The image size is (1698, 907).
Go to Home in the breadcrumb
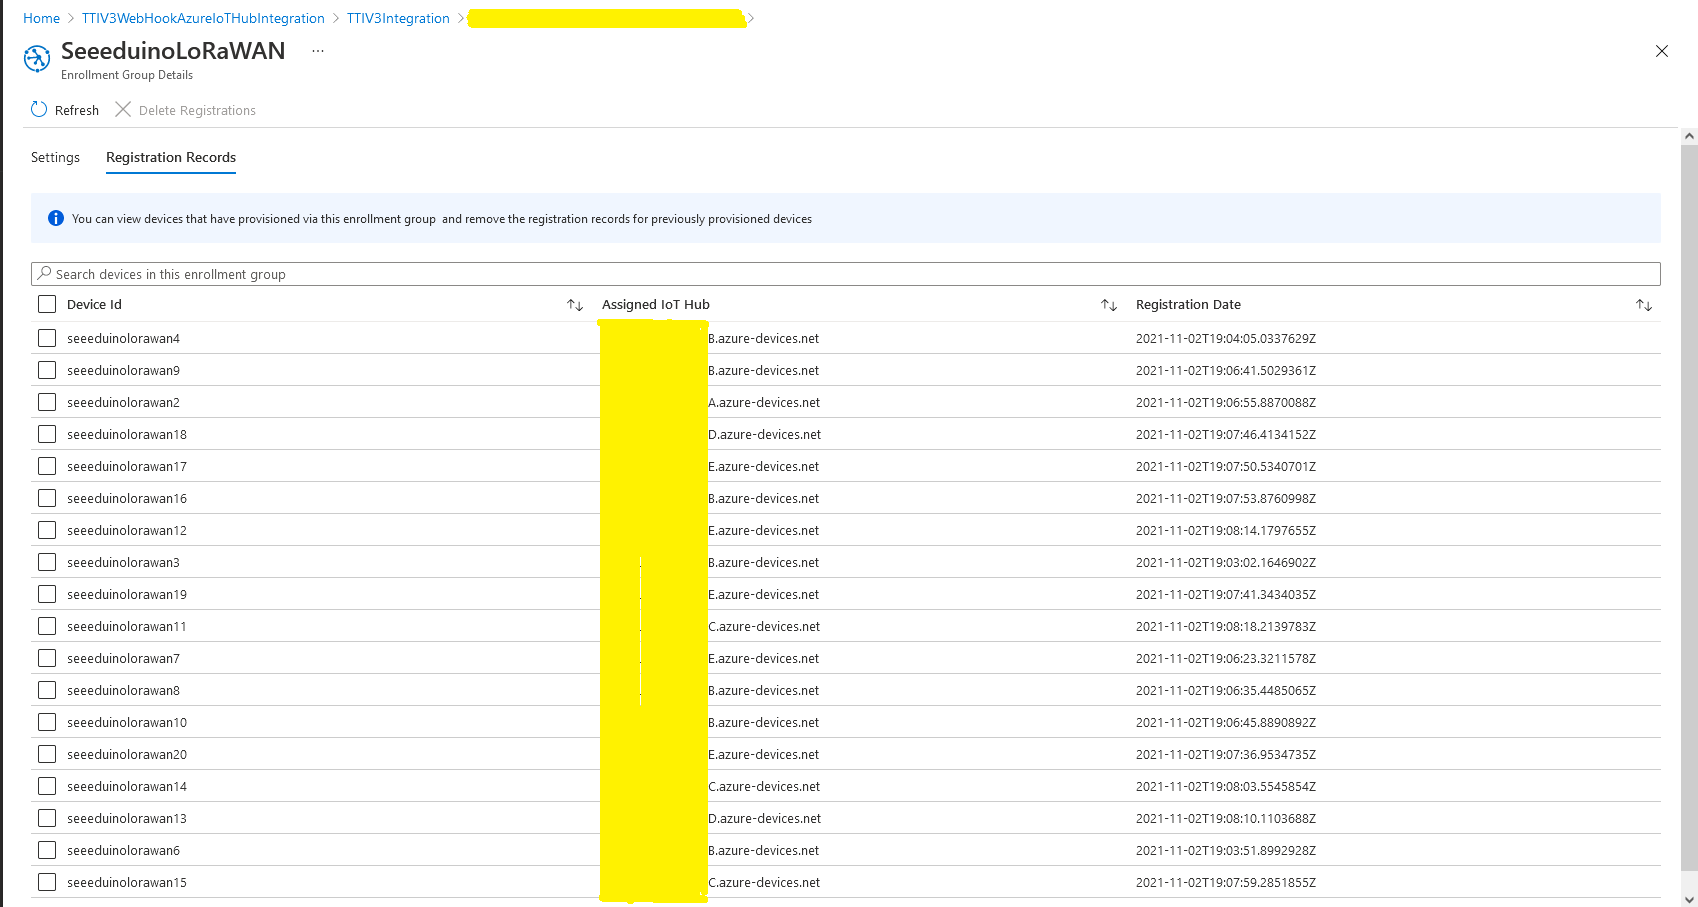click(x=41, y=18)
